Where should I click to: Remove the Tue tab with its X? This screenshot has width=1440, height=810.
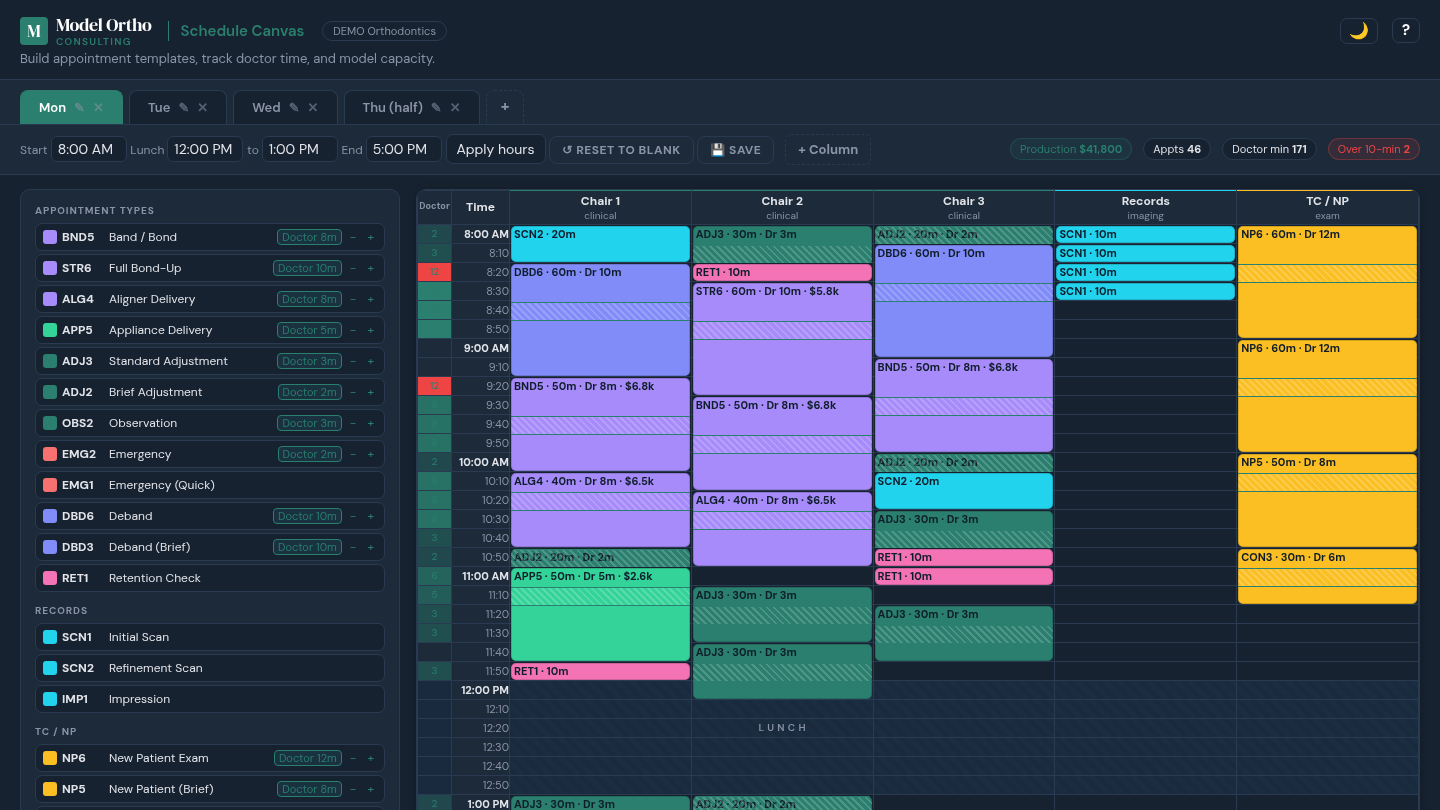[x=202, y=107]
